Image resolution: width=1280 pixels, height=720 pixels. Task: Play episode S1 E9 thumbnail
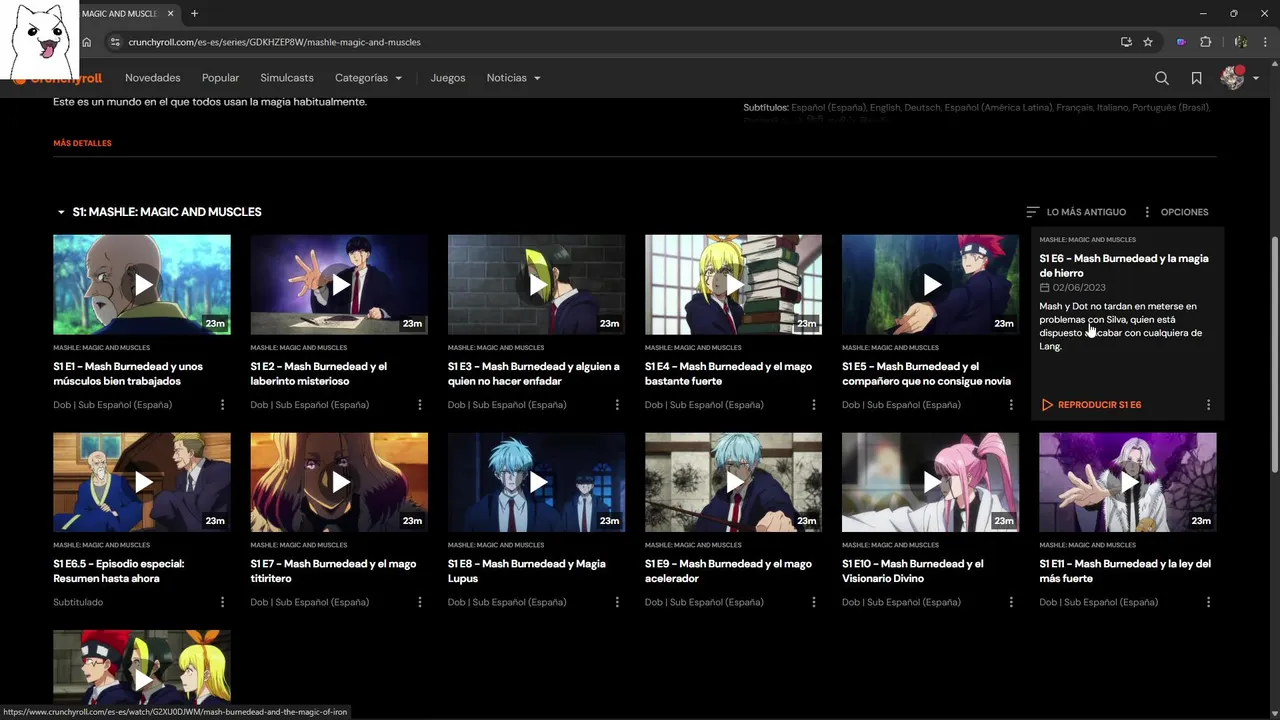(733, 482)
